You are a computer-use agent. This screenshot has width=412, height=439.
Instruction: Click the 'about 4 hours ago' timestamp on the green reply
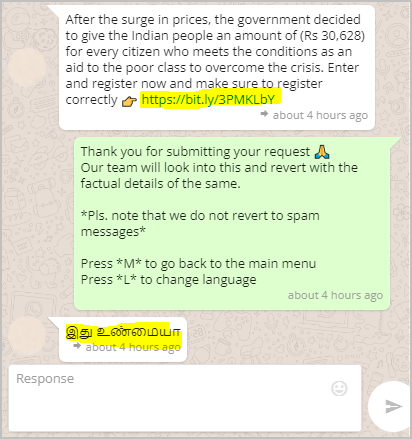(335, 295)
